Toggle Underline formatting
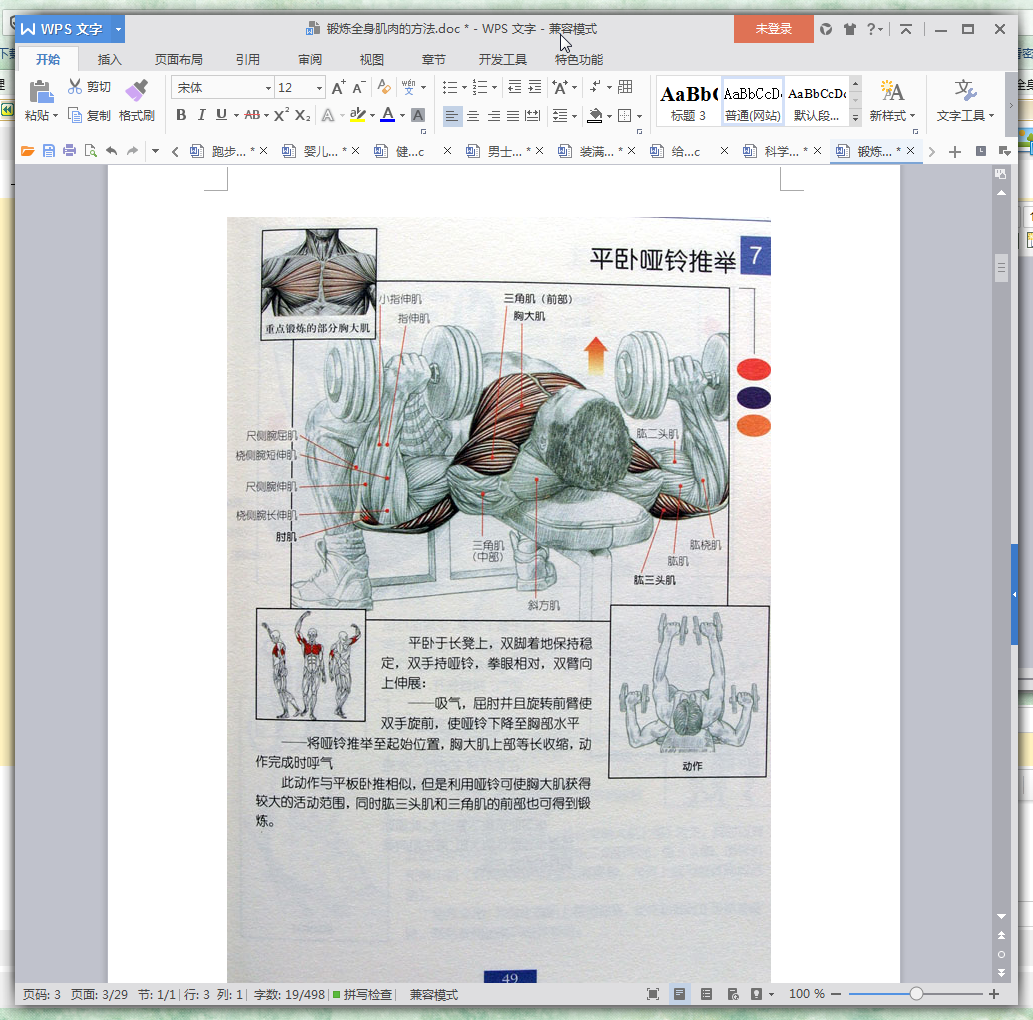This screenshot has width=1033, height=1020. 221,115
